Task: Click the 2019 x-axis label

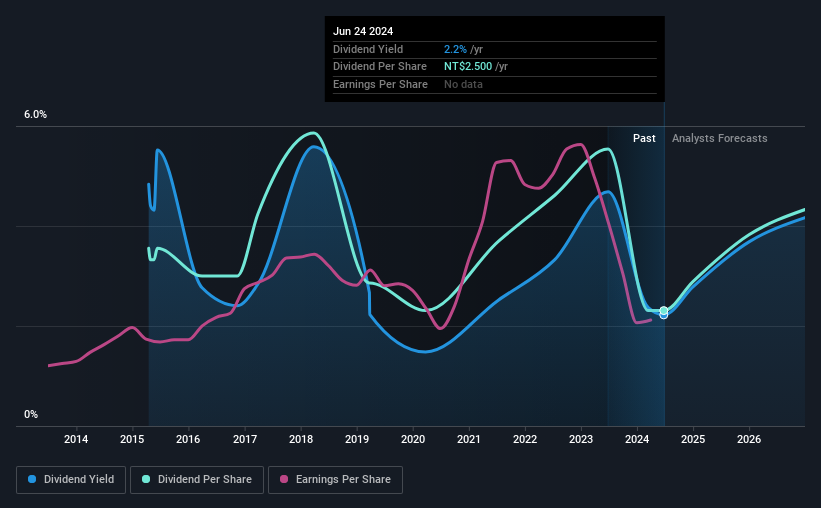Action: tap(357, 439)
